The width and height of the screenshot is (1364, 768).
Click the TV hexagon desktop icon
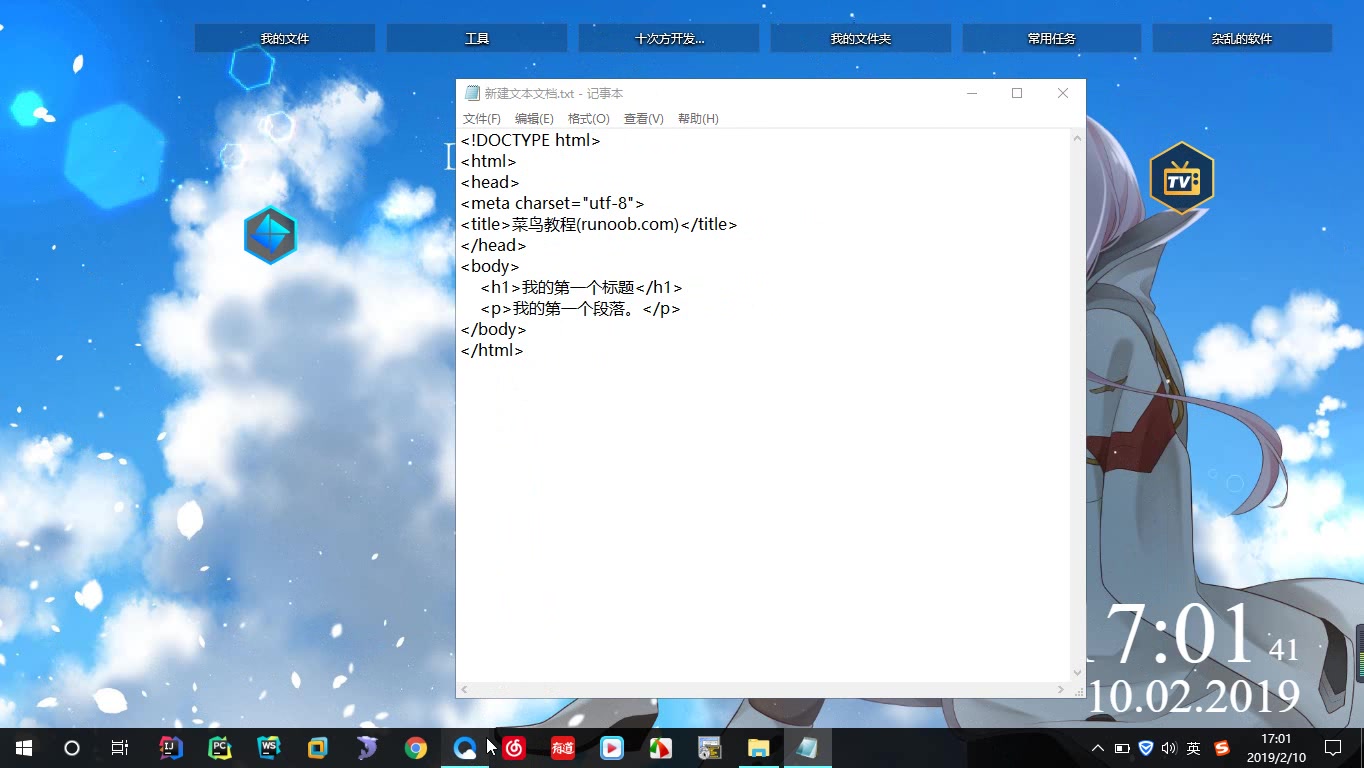pyautogui.click(x=1182, y=178)
